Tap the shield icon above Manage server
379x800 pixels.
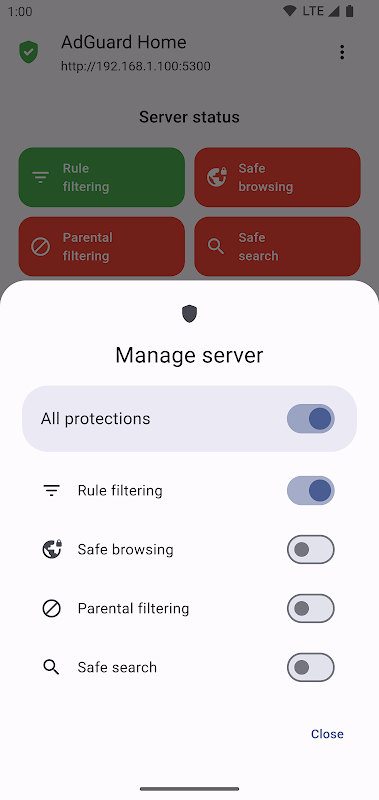click(189, 314)
